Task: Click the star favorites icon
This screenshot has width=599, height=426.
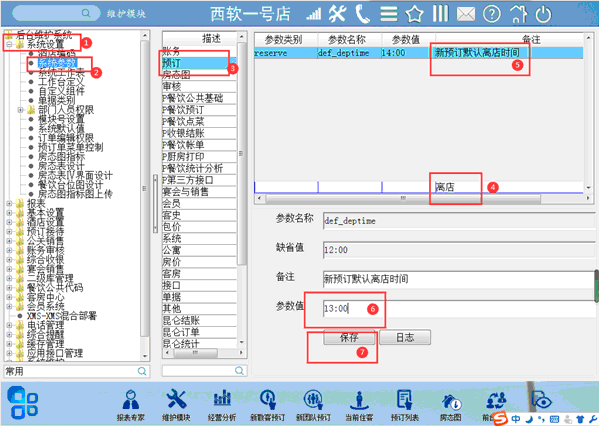Action: (414, 15)
